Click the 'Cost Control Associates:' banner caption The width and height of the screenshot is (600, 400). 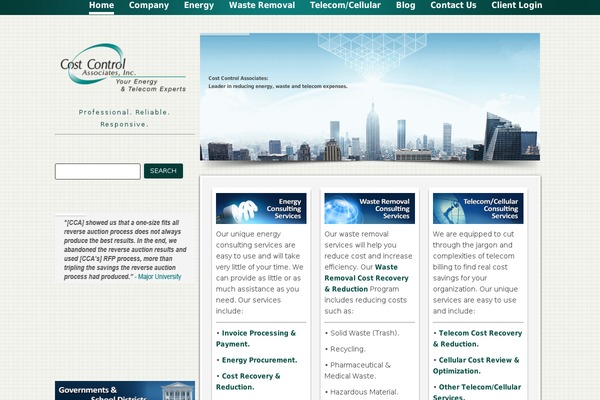tap(238, 78)
